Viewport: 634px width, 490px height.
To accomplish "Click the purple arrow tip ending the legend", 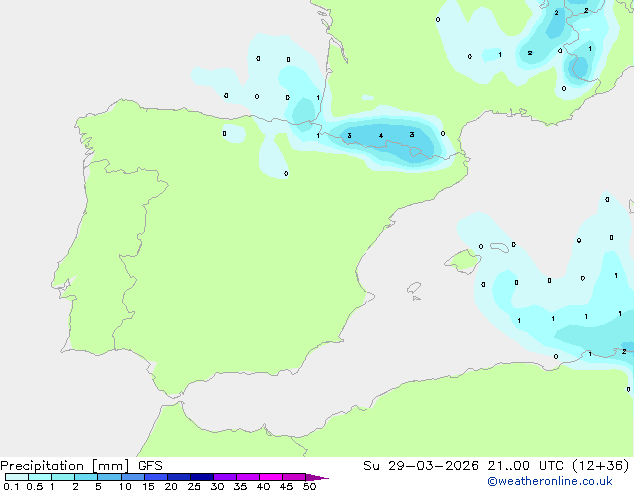I will coord(317,477).
